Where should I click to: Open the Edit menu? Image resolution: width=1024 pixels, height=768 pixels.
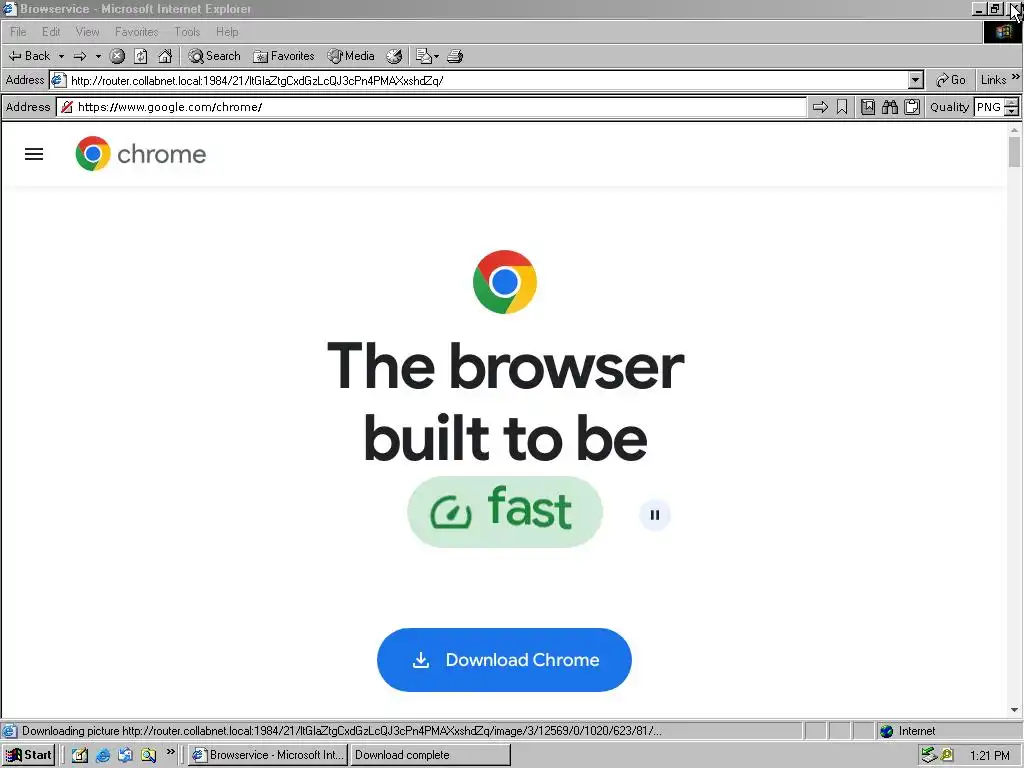(51, 31)
